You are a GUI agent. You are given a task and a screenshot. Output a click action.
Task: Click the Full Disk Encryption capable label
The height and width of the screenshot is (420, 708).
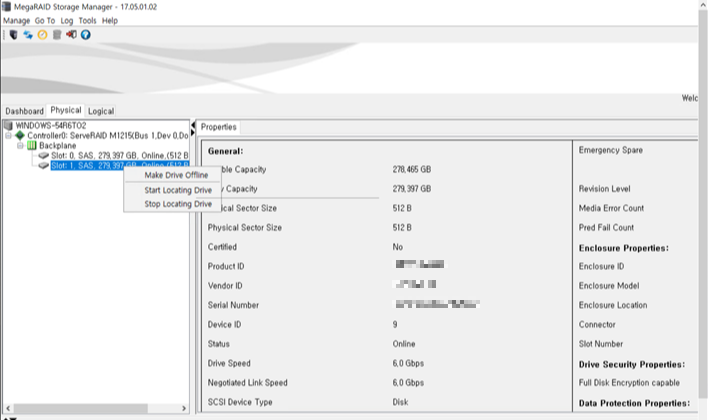point(629,383)
